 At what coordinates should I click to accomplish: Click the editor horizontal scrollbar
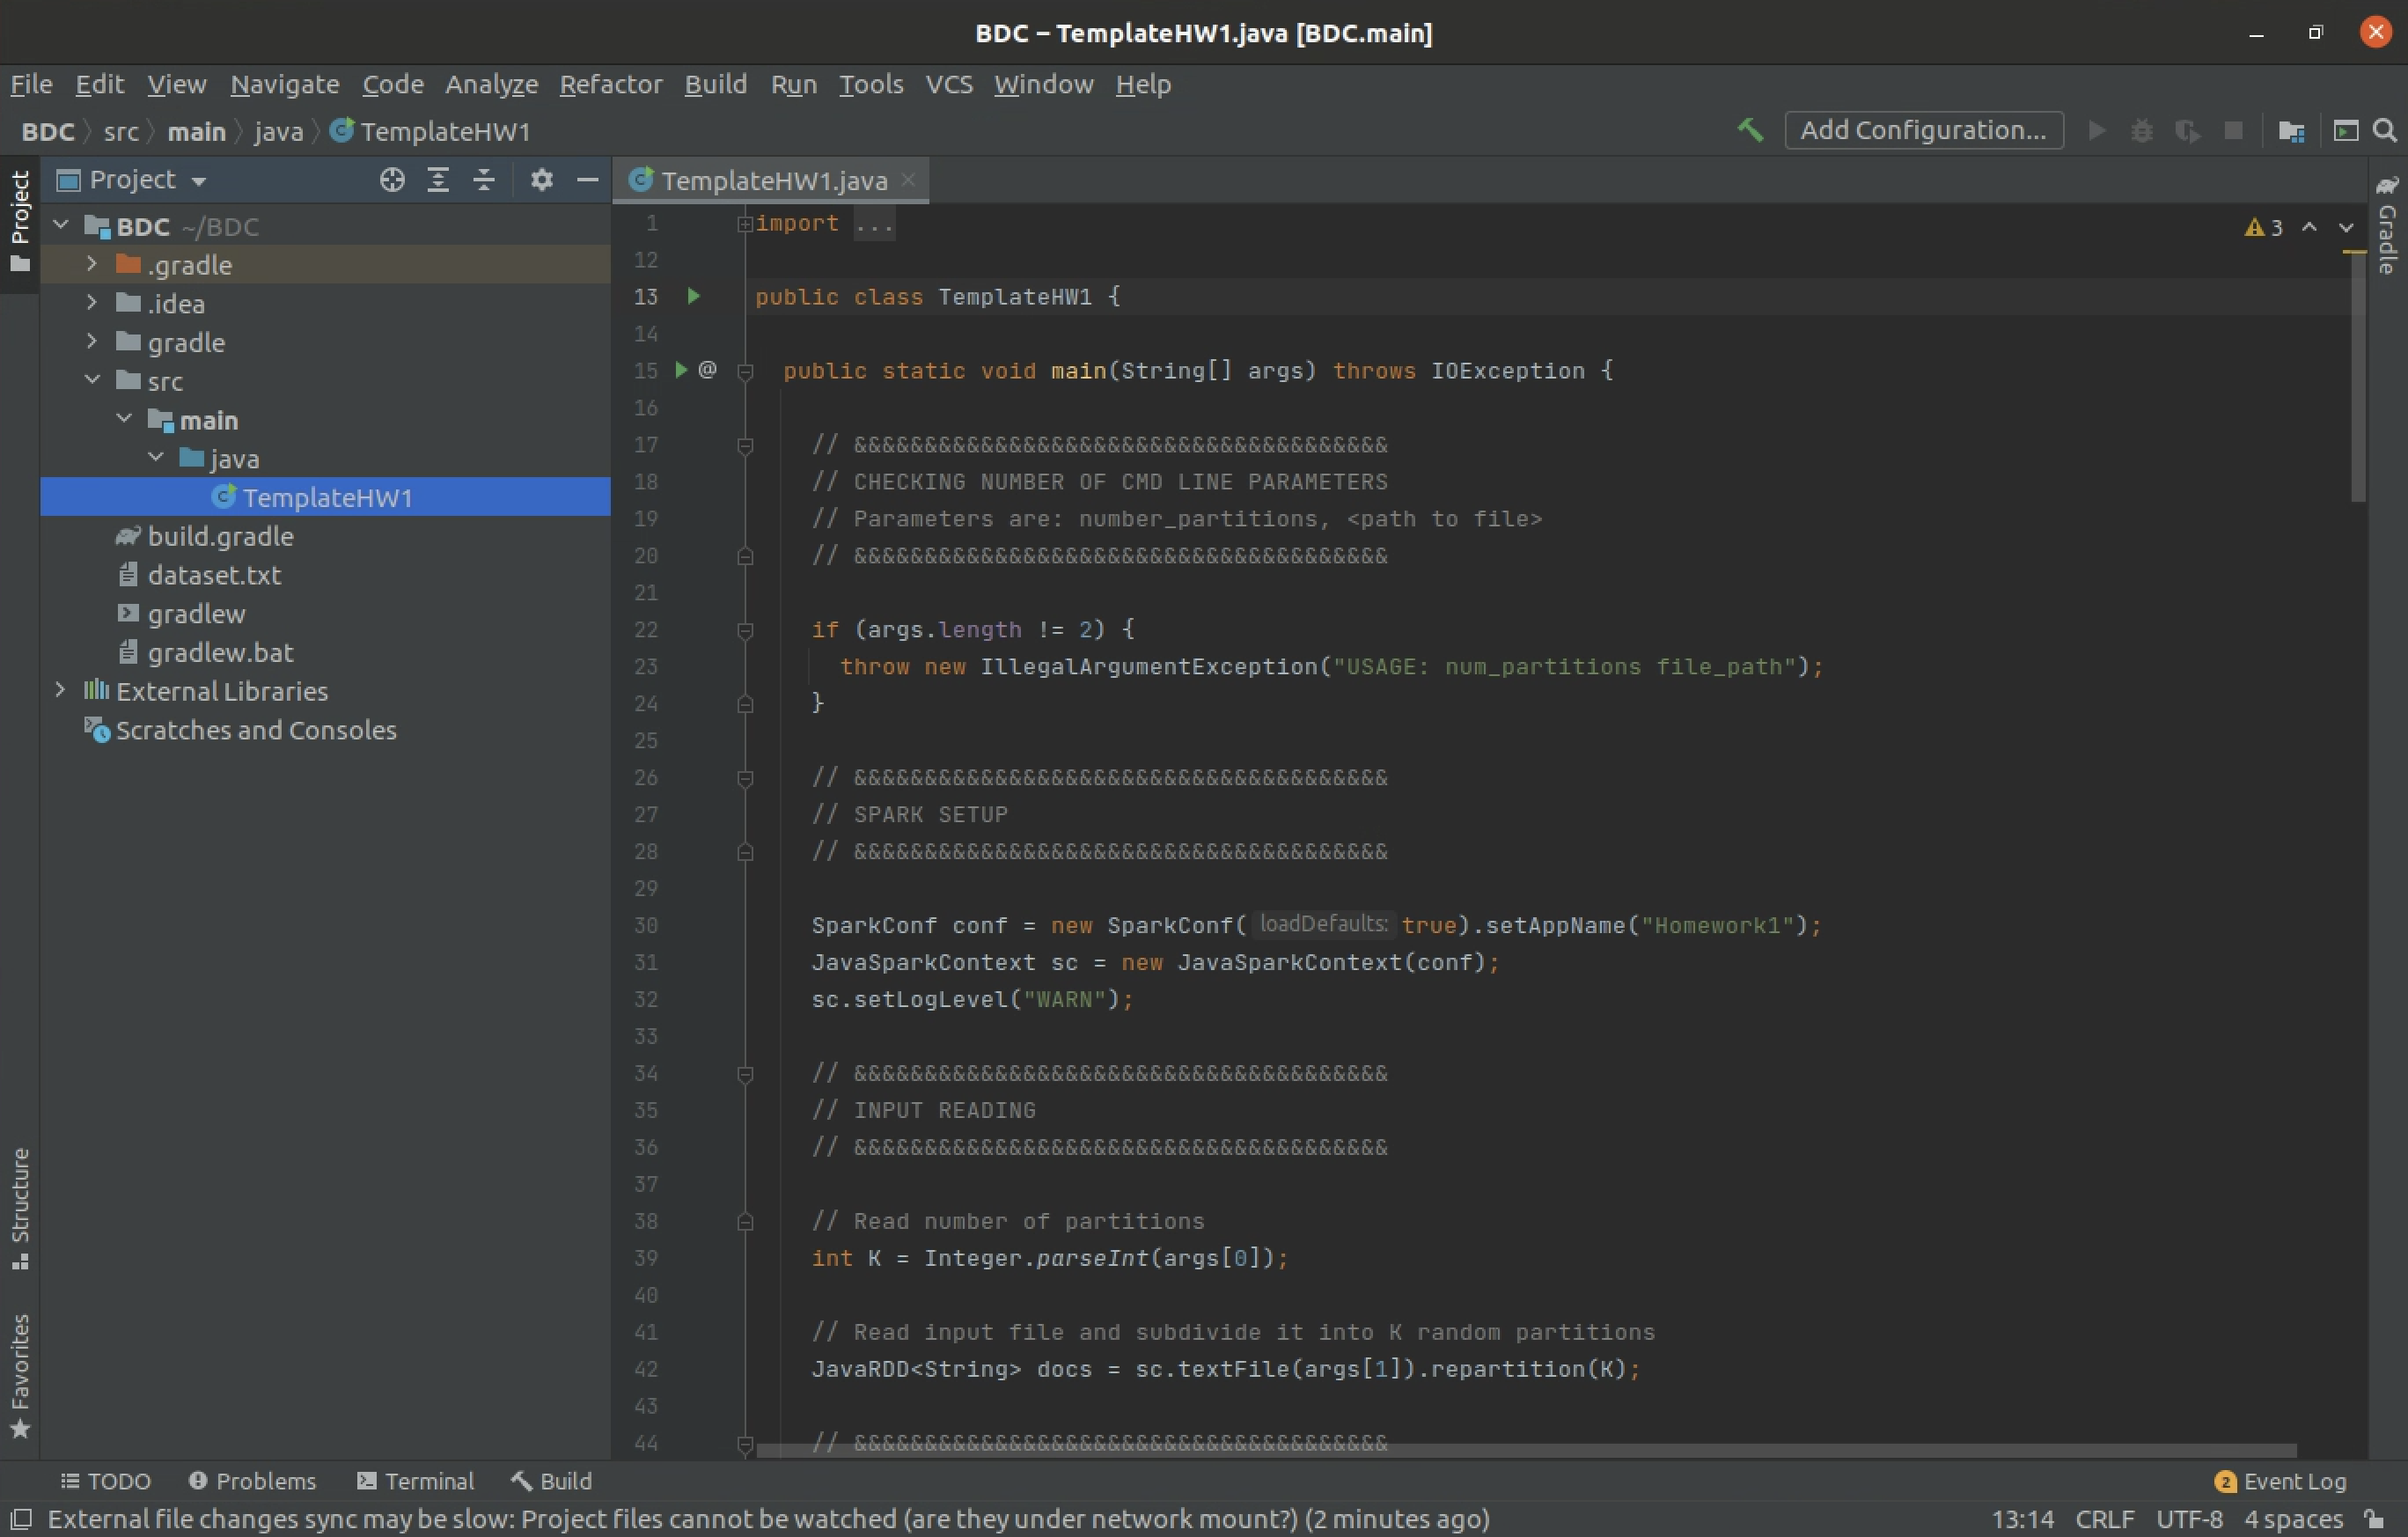(x=1526, y=1449)
